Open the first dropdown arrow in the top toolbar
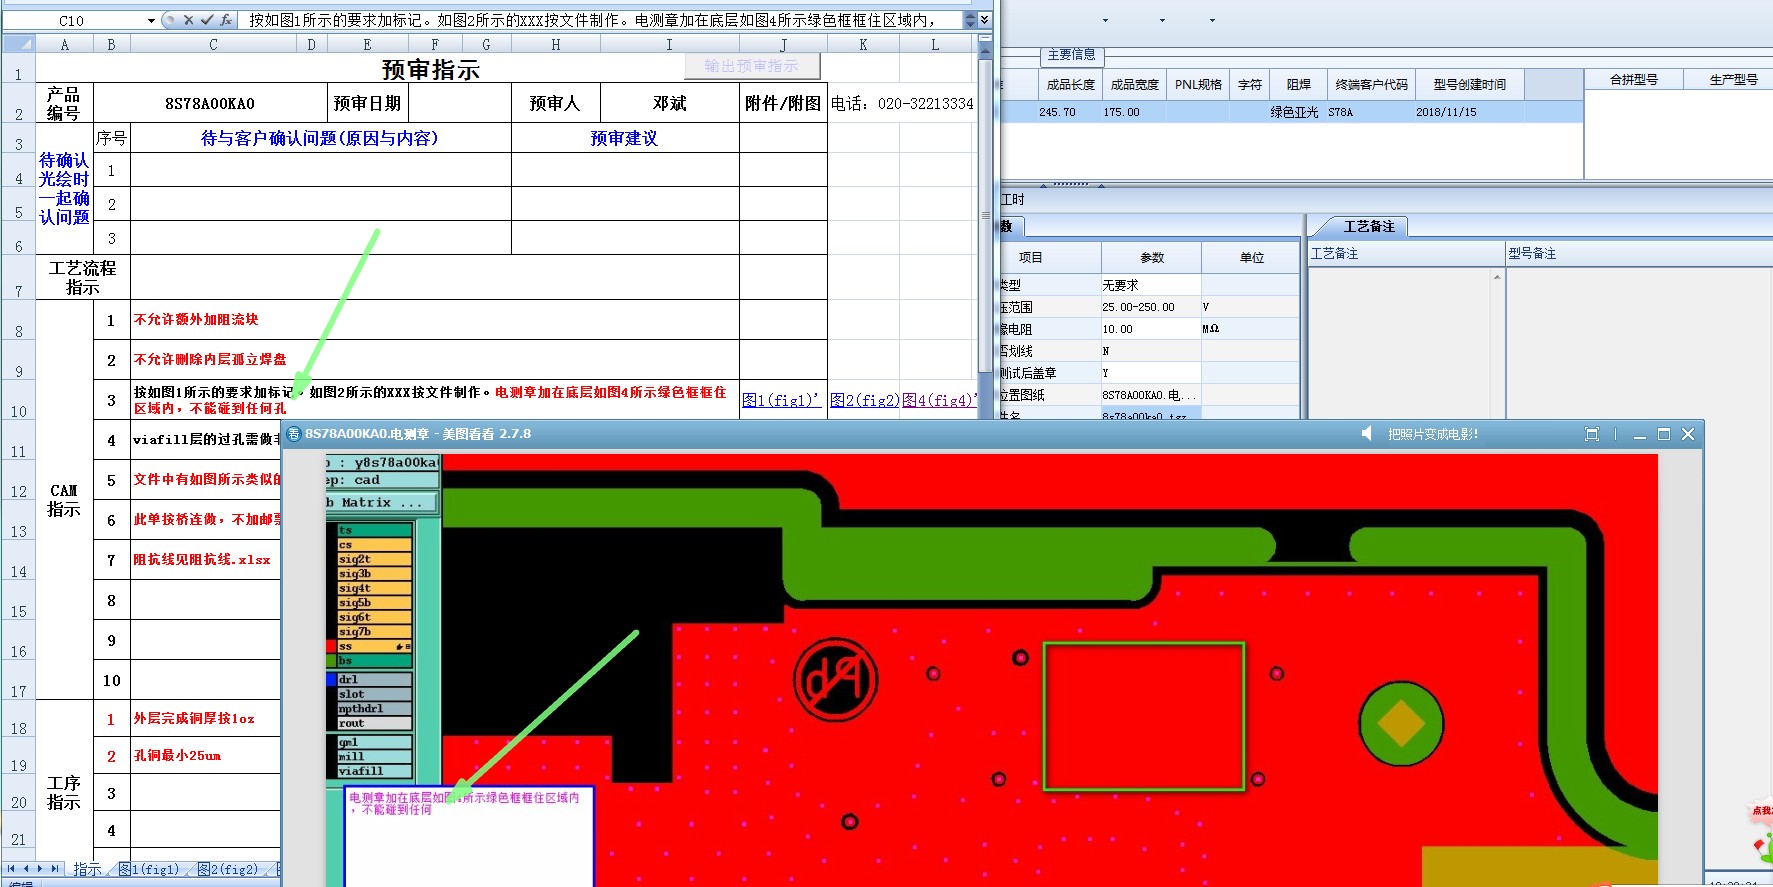 point(1105,20)
